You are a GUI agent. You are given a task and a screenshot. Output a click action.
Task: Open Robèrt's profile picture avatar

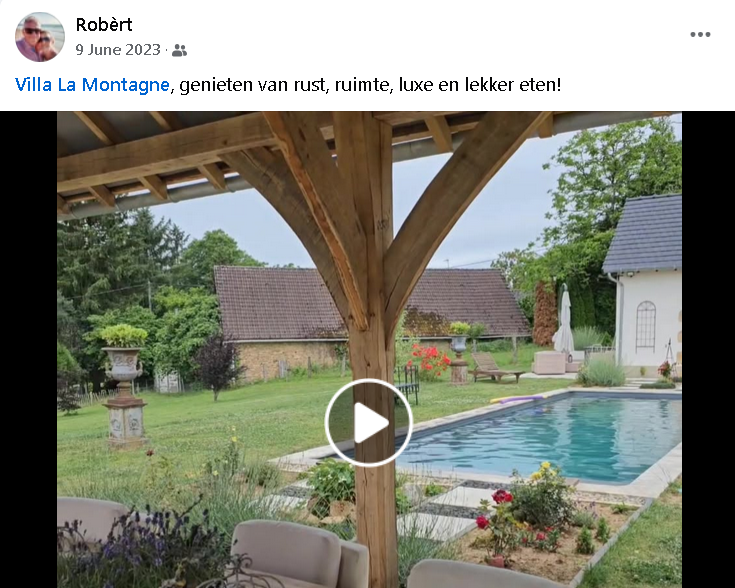point(40,37)
